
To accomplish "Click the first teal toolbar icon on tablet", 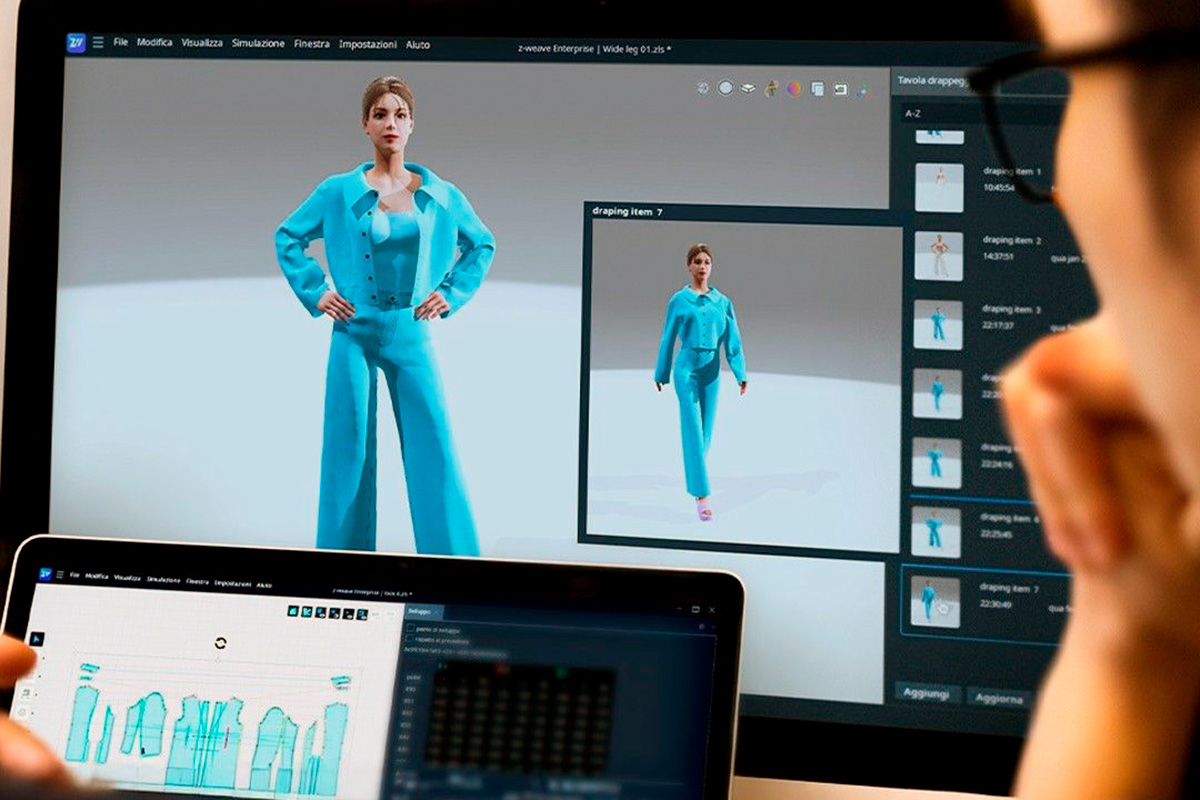I will 294,611.
